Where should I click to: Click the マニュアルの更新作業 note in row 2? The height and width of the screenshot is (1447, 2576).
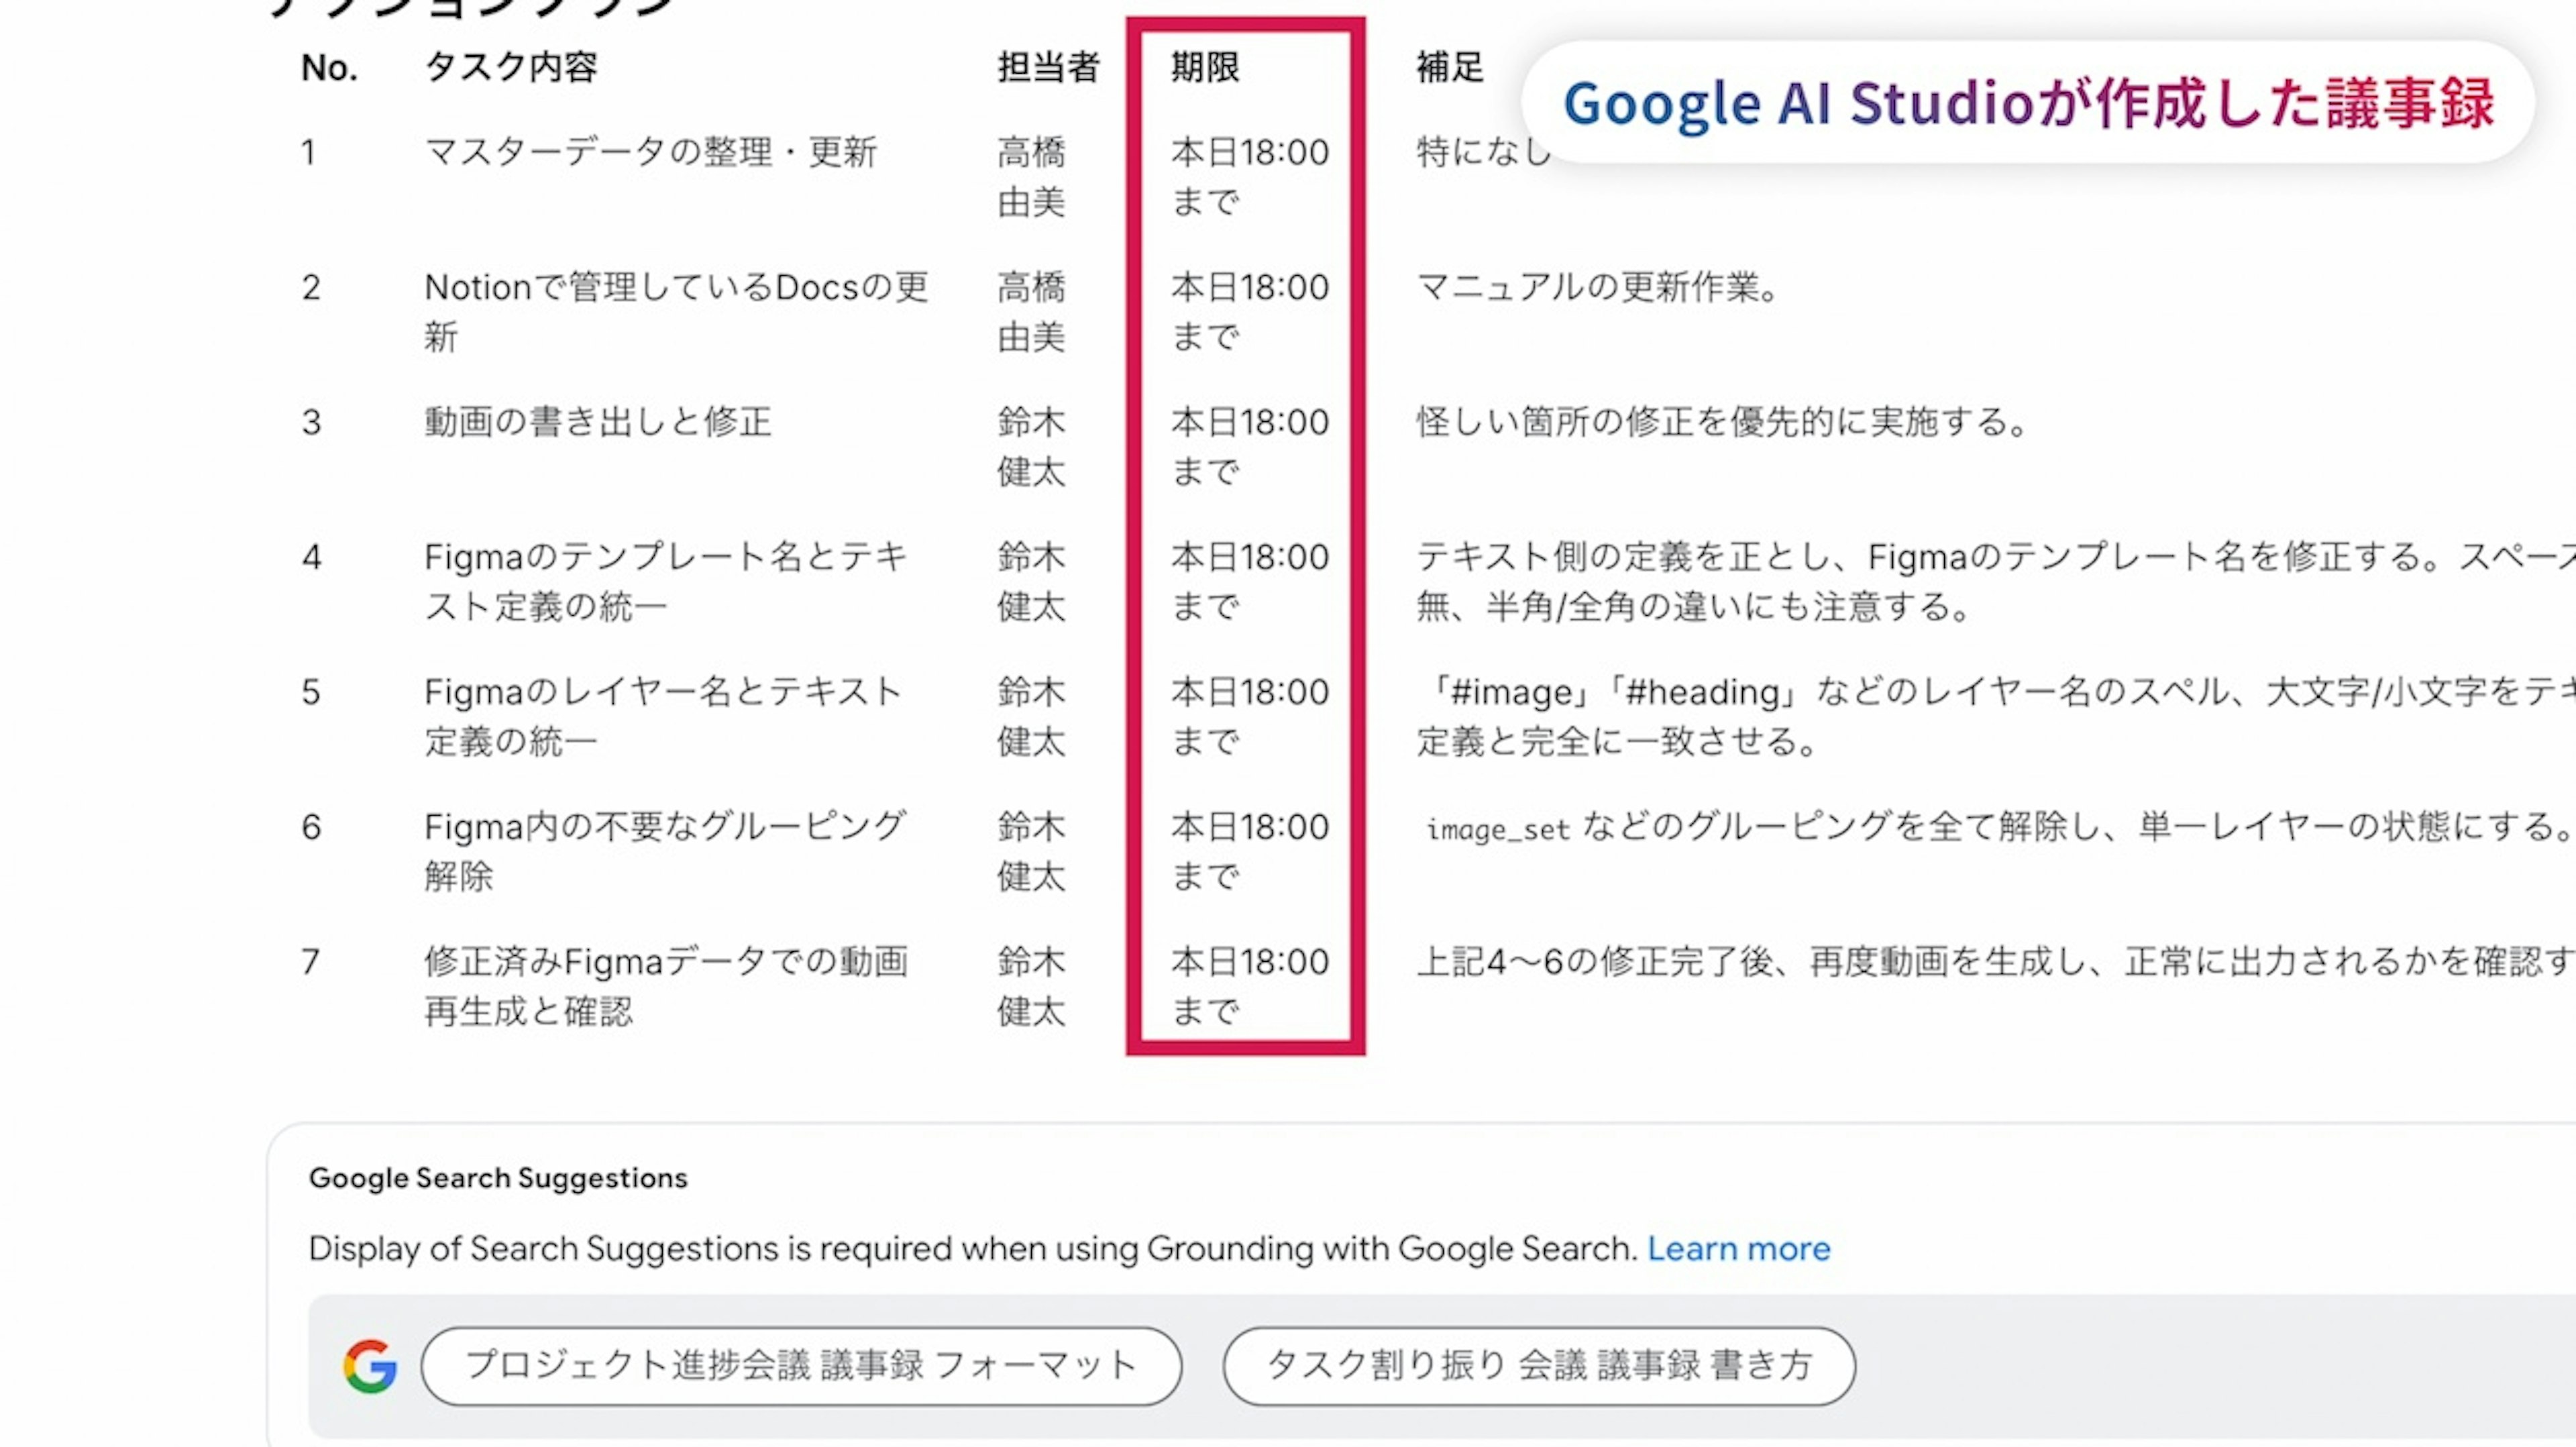pyautogui.click(x=1597, y=288)
